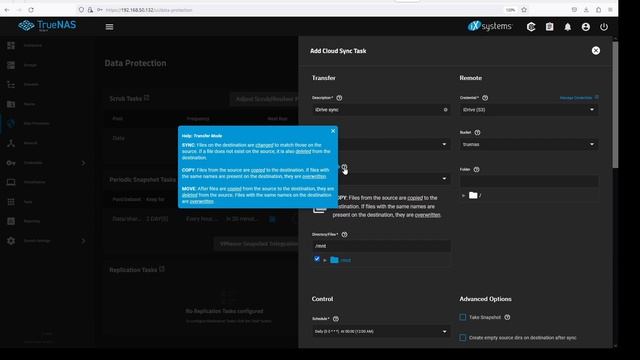Expand the Credentials sidebar submenu arrow

click(x=83, y=163)
